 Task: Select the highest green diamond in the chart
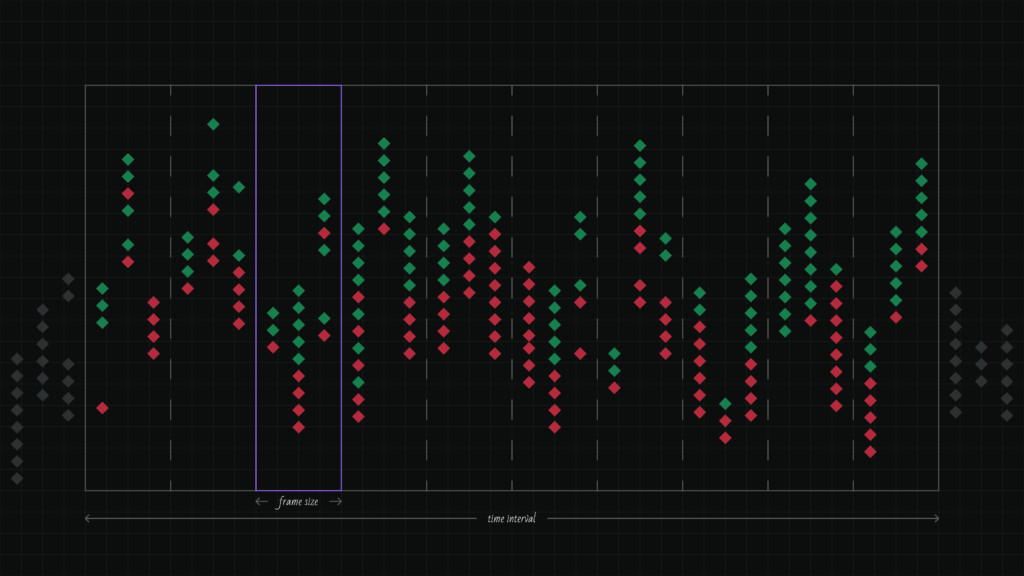tap(213, 124)
